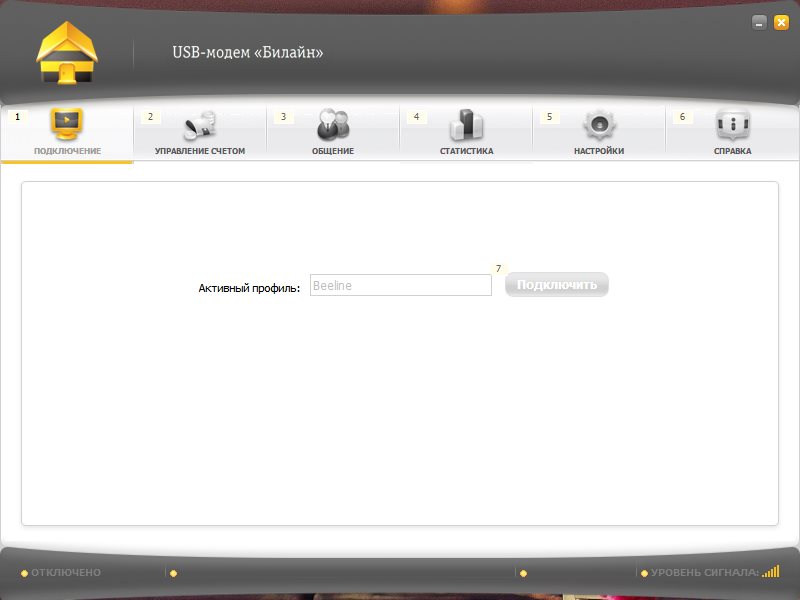
Task: Open account management via the Управление счетом icon
Action: (200, 125)
